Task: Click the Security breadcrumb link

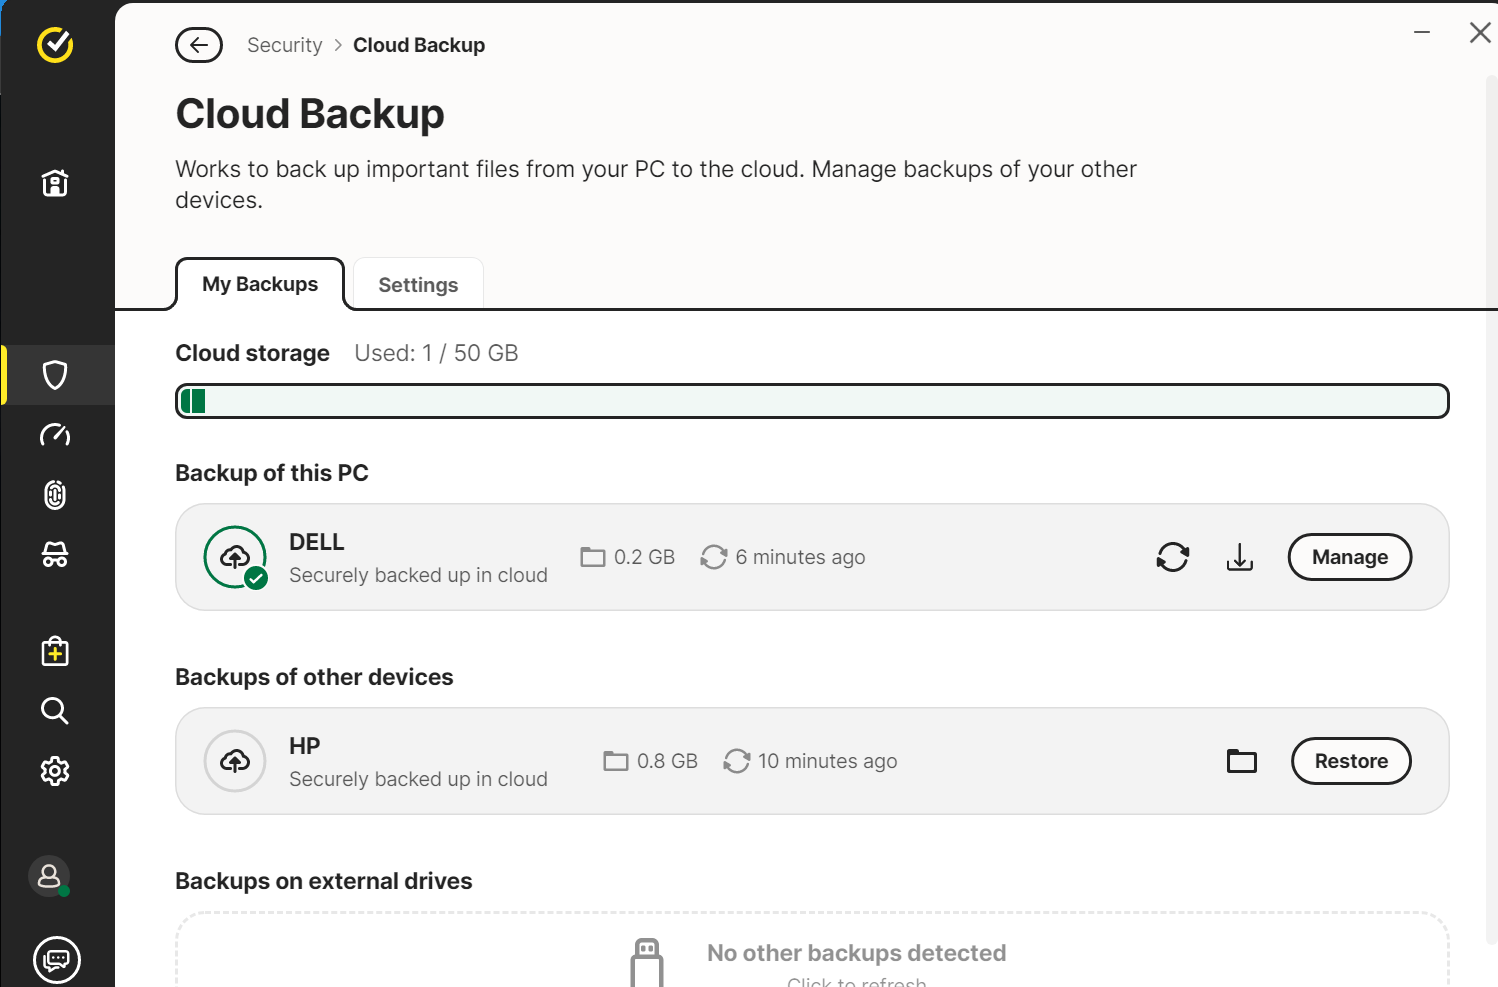Action: point(285,45)
